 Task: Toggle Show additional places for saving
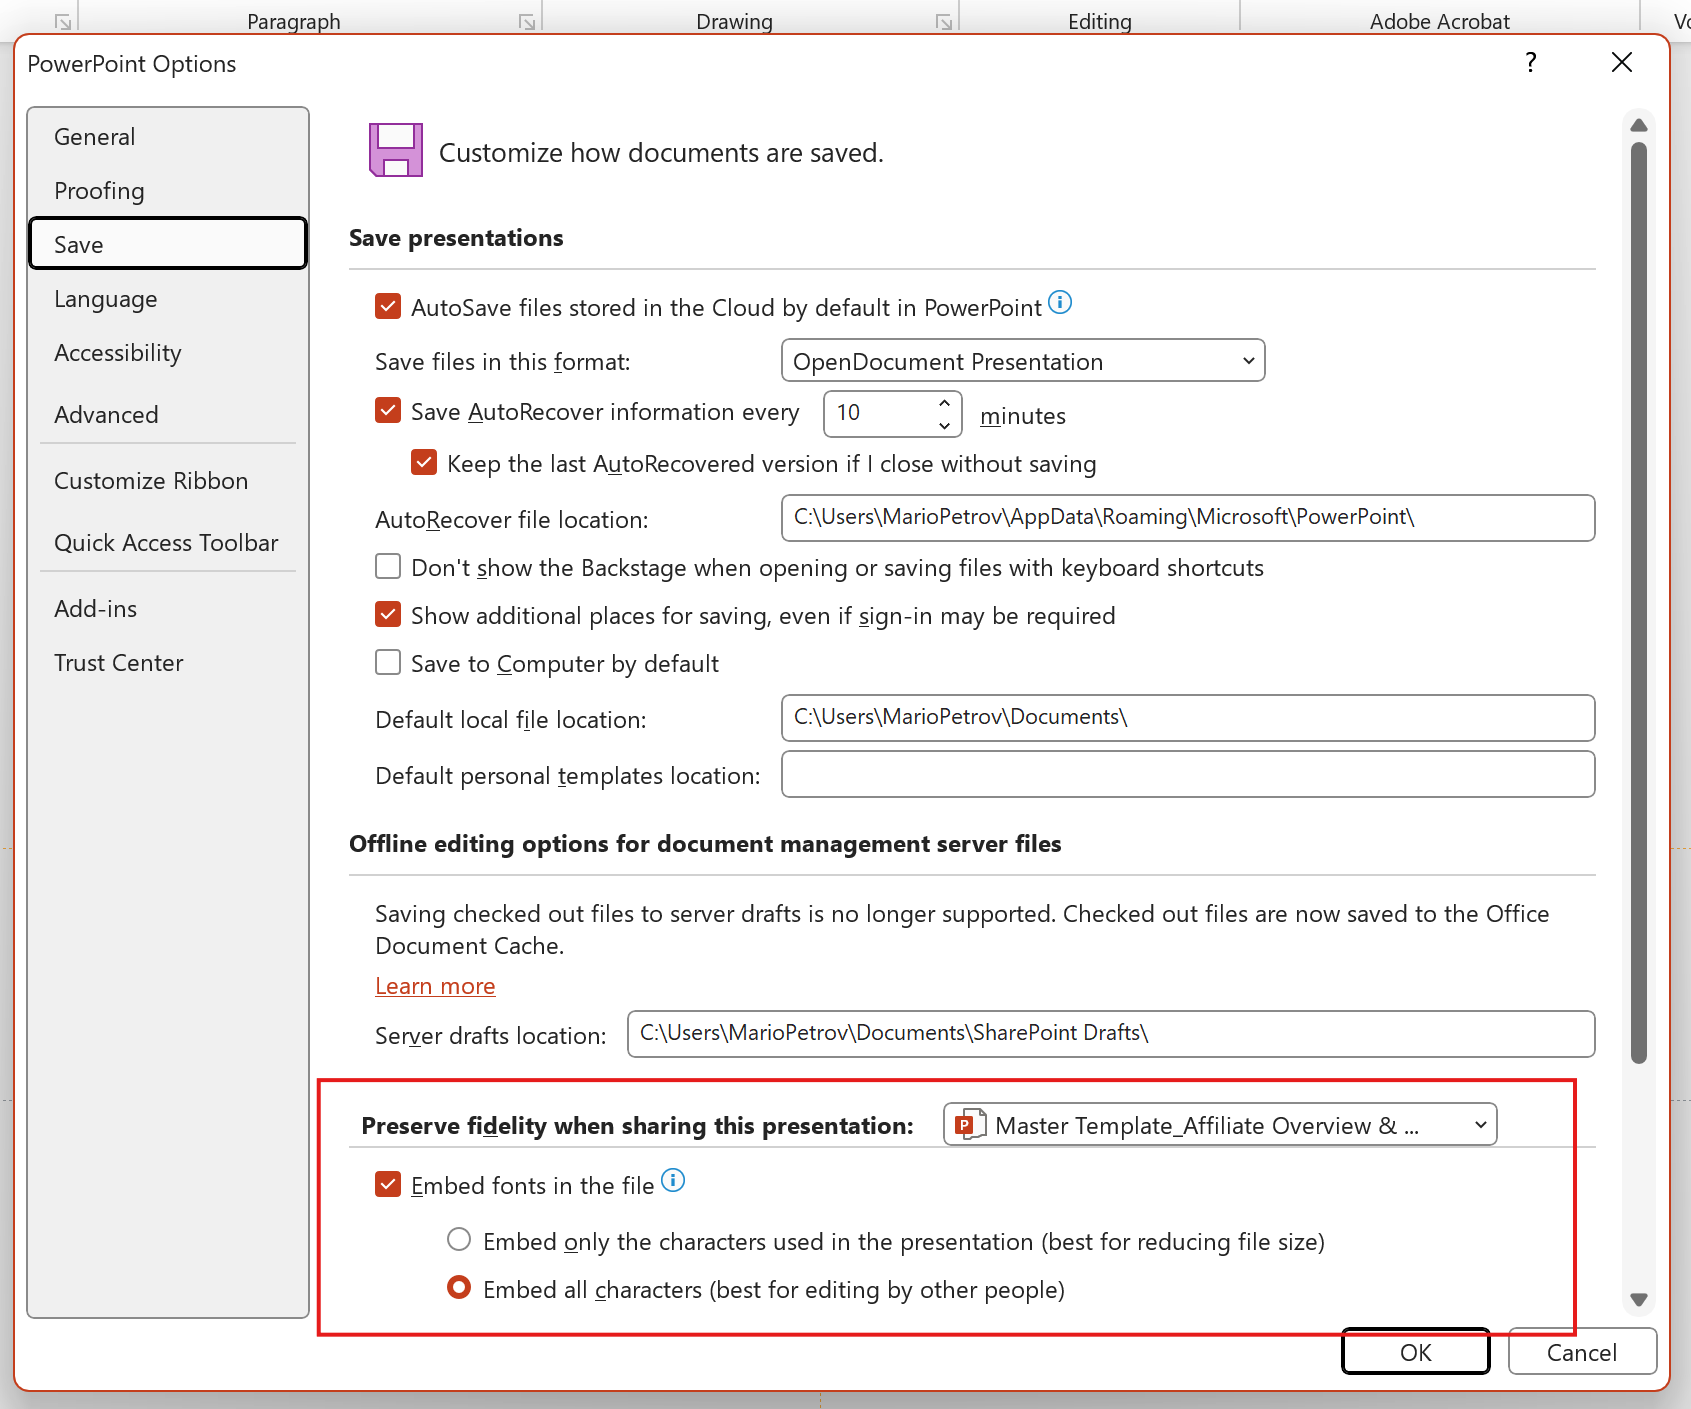tap(388, 614)
